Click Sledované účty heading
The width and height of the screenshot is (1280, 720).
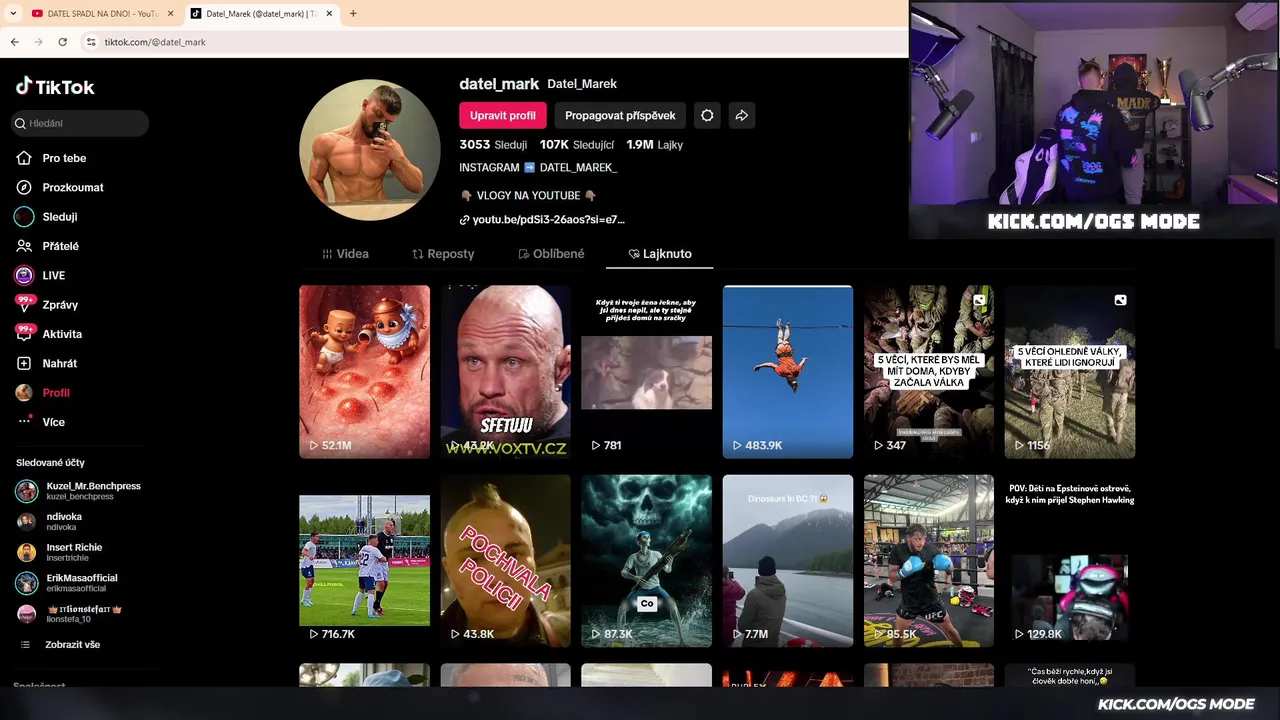pos(50,463)
